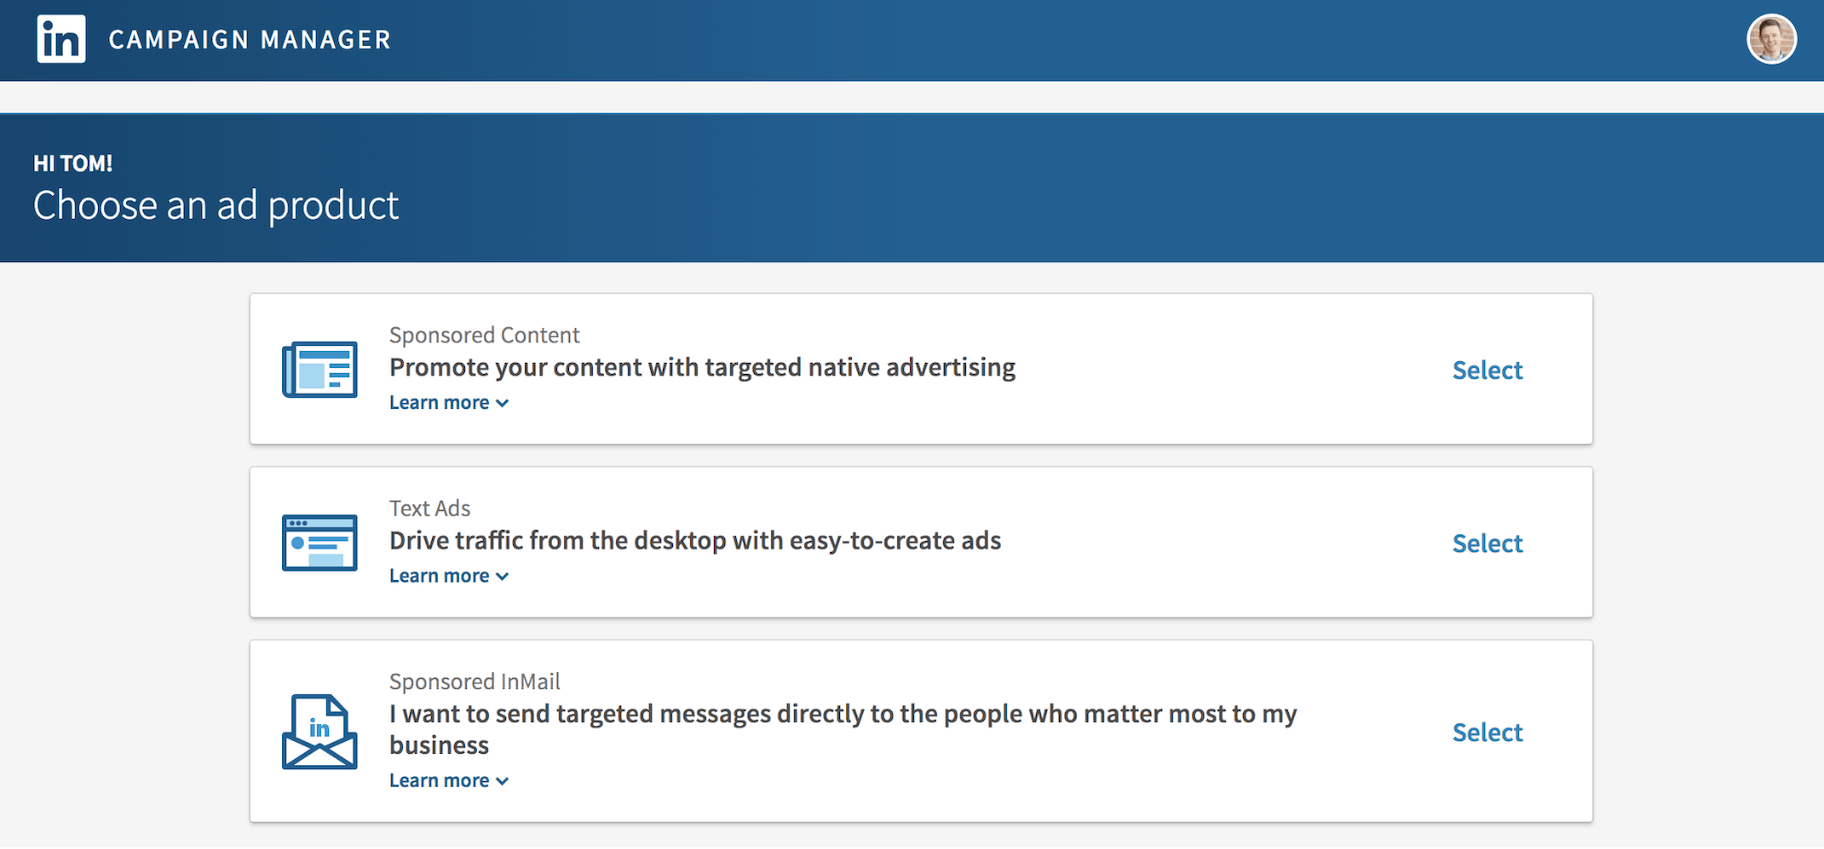This screenshot has height=849, width=1824.
Task: Click 'Drive traffic from the desktop' headline
Action: pyautogui.click(x=695, y=541)
